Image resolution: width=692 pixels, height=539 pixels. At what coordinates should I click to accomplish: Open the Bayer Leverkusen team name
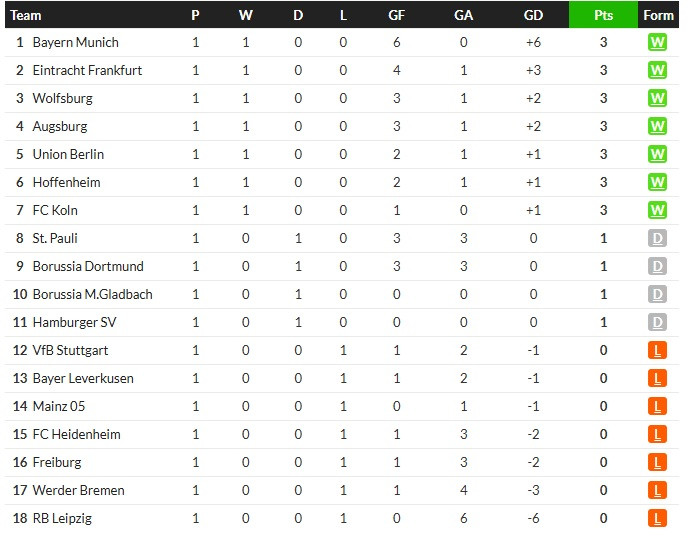click(x=83, y=378)
